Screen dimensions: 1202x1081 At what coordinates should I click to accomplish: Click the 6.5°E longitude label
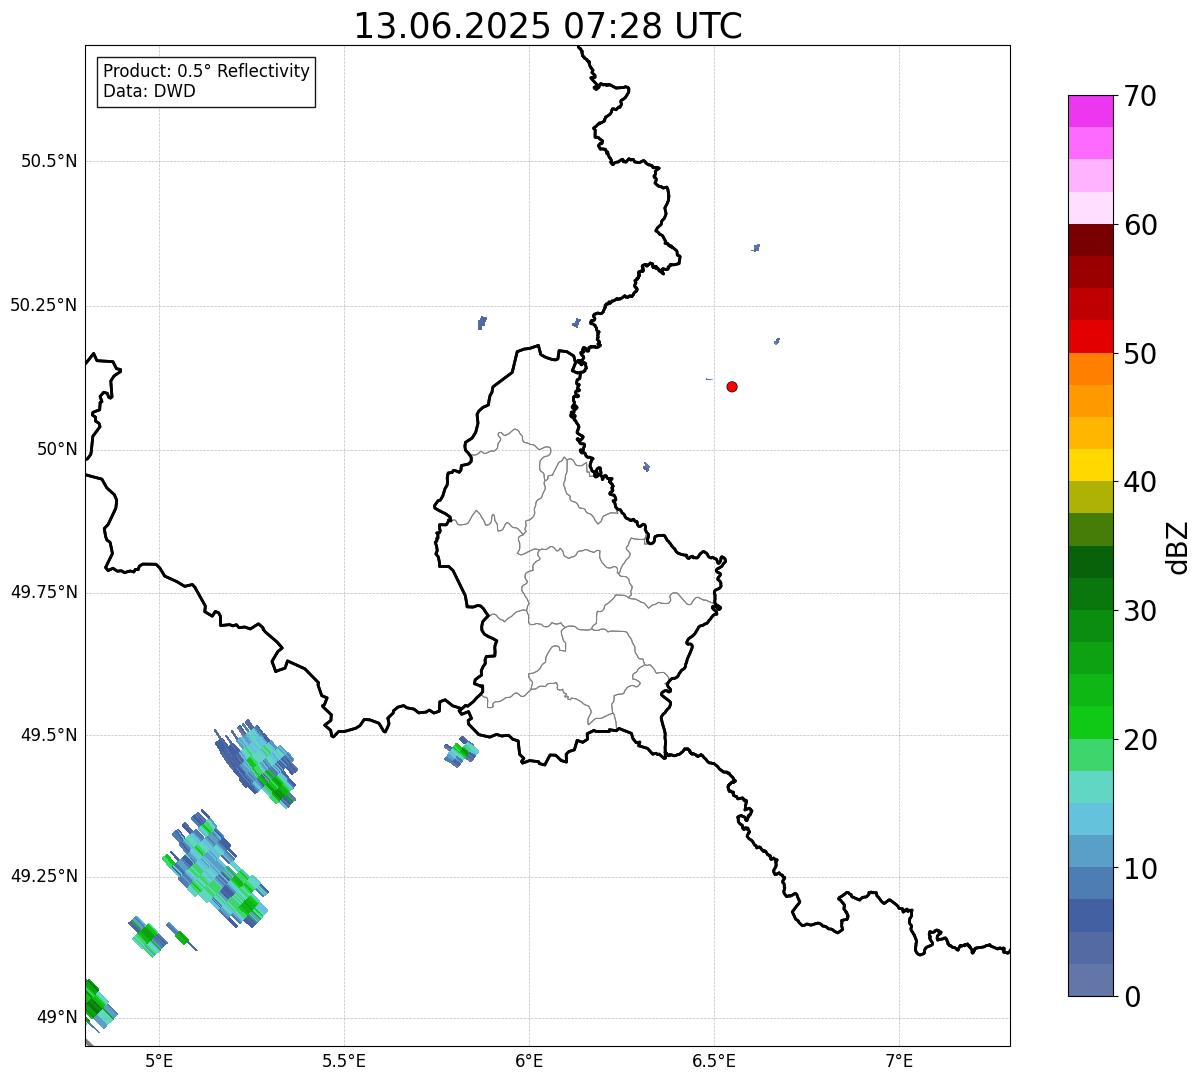[714, 1060]
